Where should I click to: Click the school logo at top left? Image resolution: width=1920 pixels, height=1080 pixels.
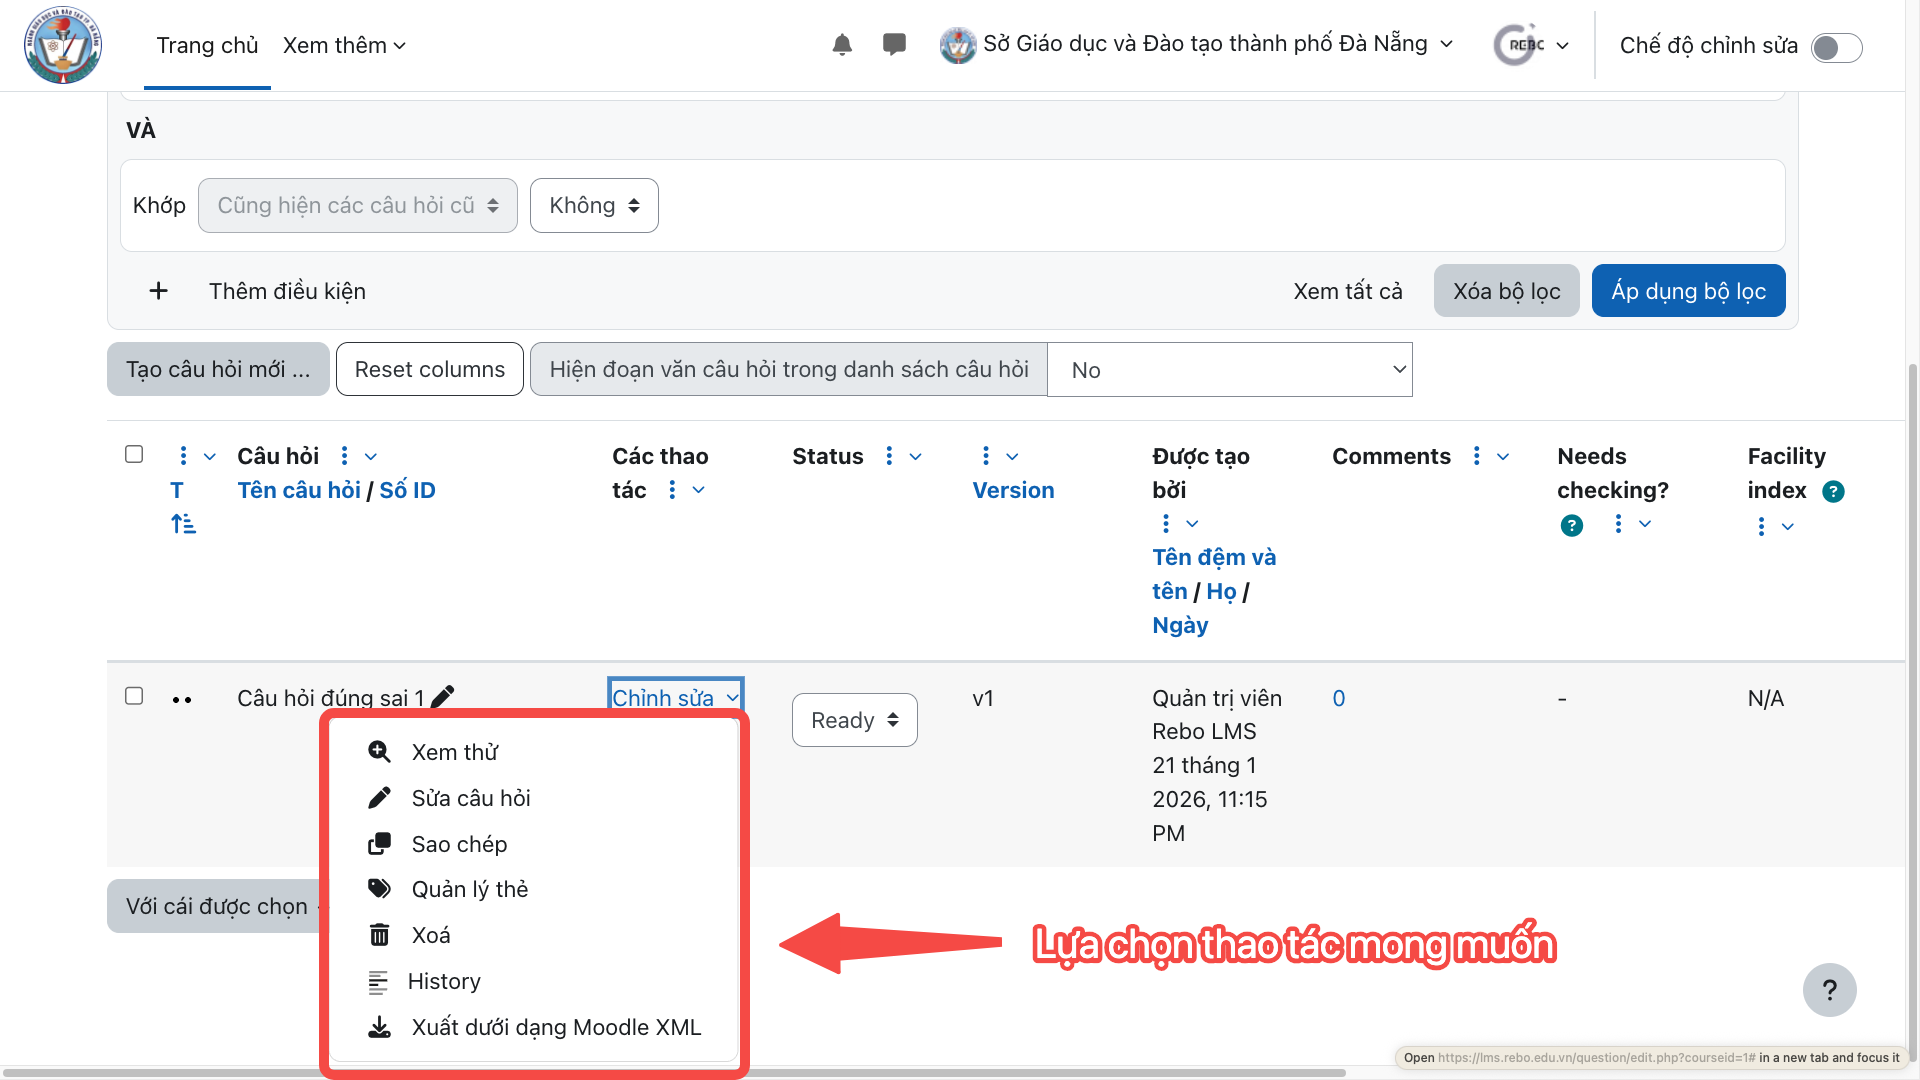coord(63,45)
